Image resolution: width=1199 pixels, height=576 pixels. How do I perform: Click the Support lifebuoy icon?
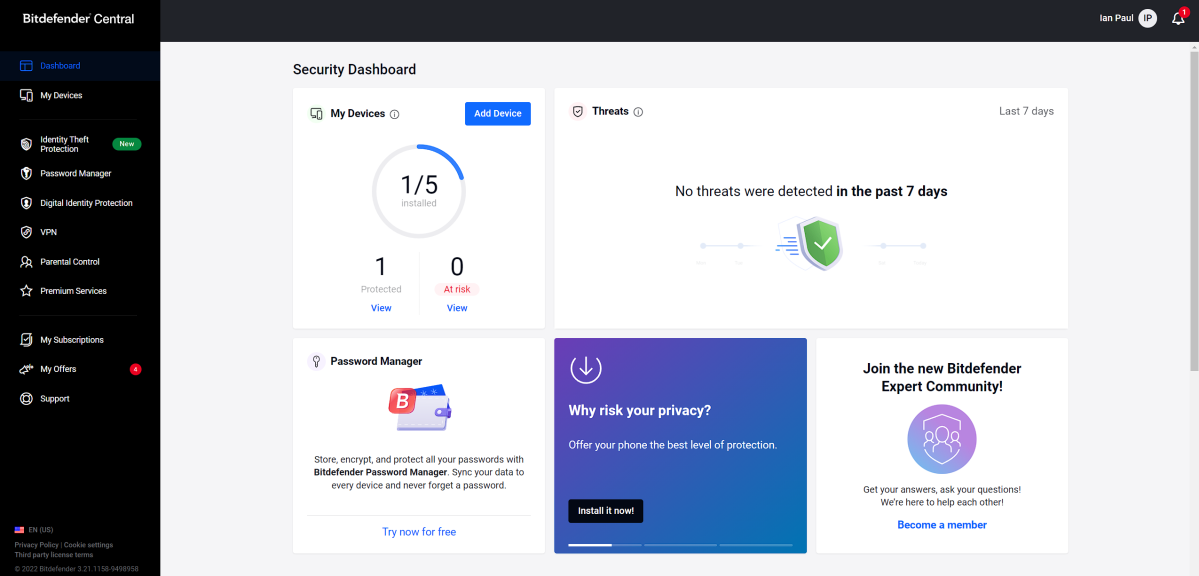pos(26,399)
